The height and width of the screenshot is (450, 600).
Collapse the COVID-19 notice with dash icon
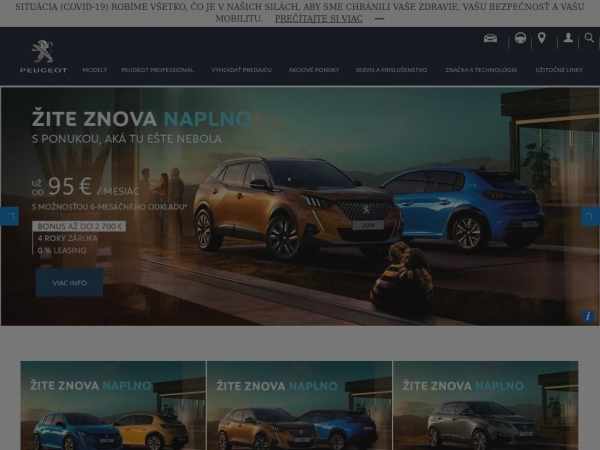pyautogui.click(x=380, y=18)
